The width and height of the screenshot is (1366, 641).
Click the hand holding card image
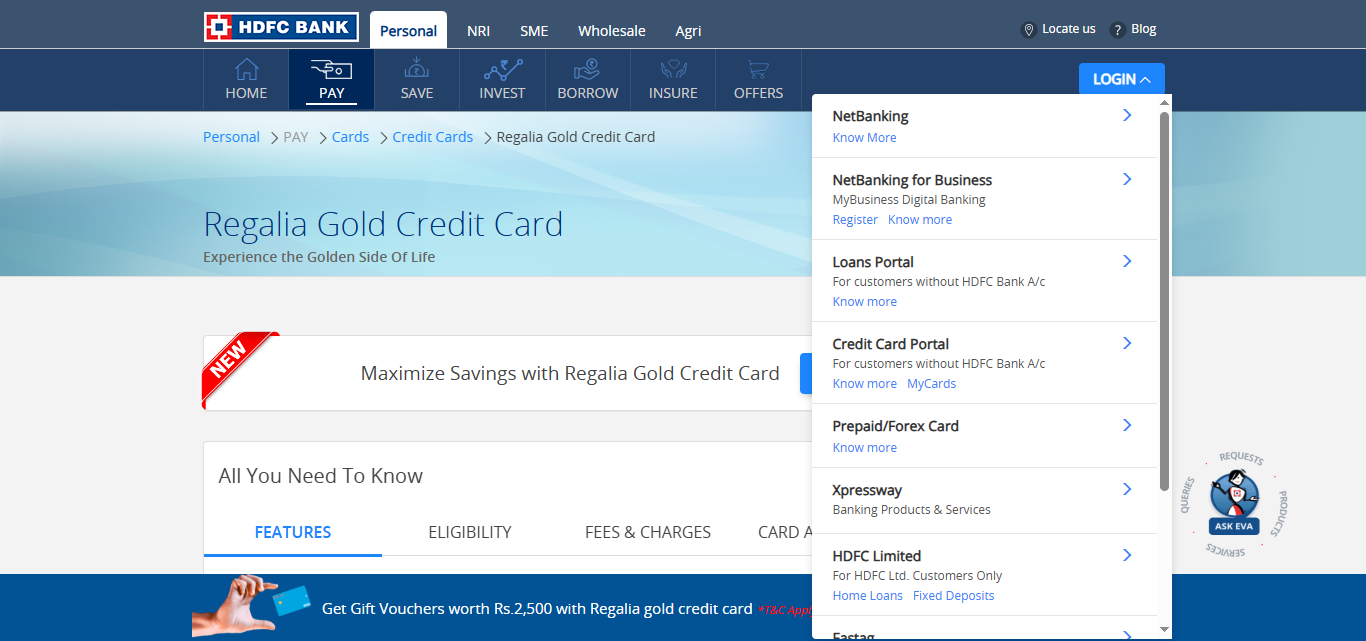point(252,605)
